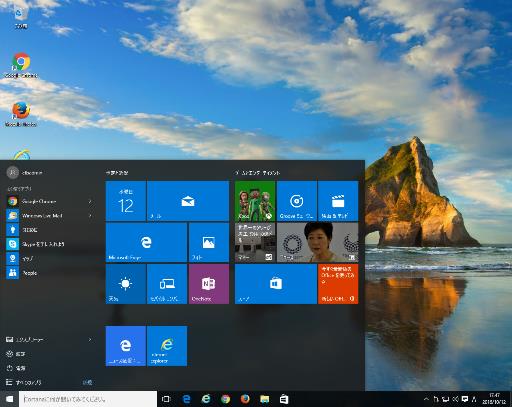The height and width of the screenshot is (407, 512).
Task: Open the Store shopping bag tile
Action: 276,284
